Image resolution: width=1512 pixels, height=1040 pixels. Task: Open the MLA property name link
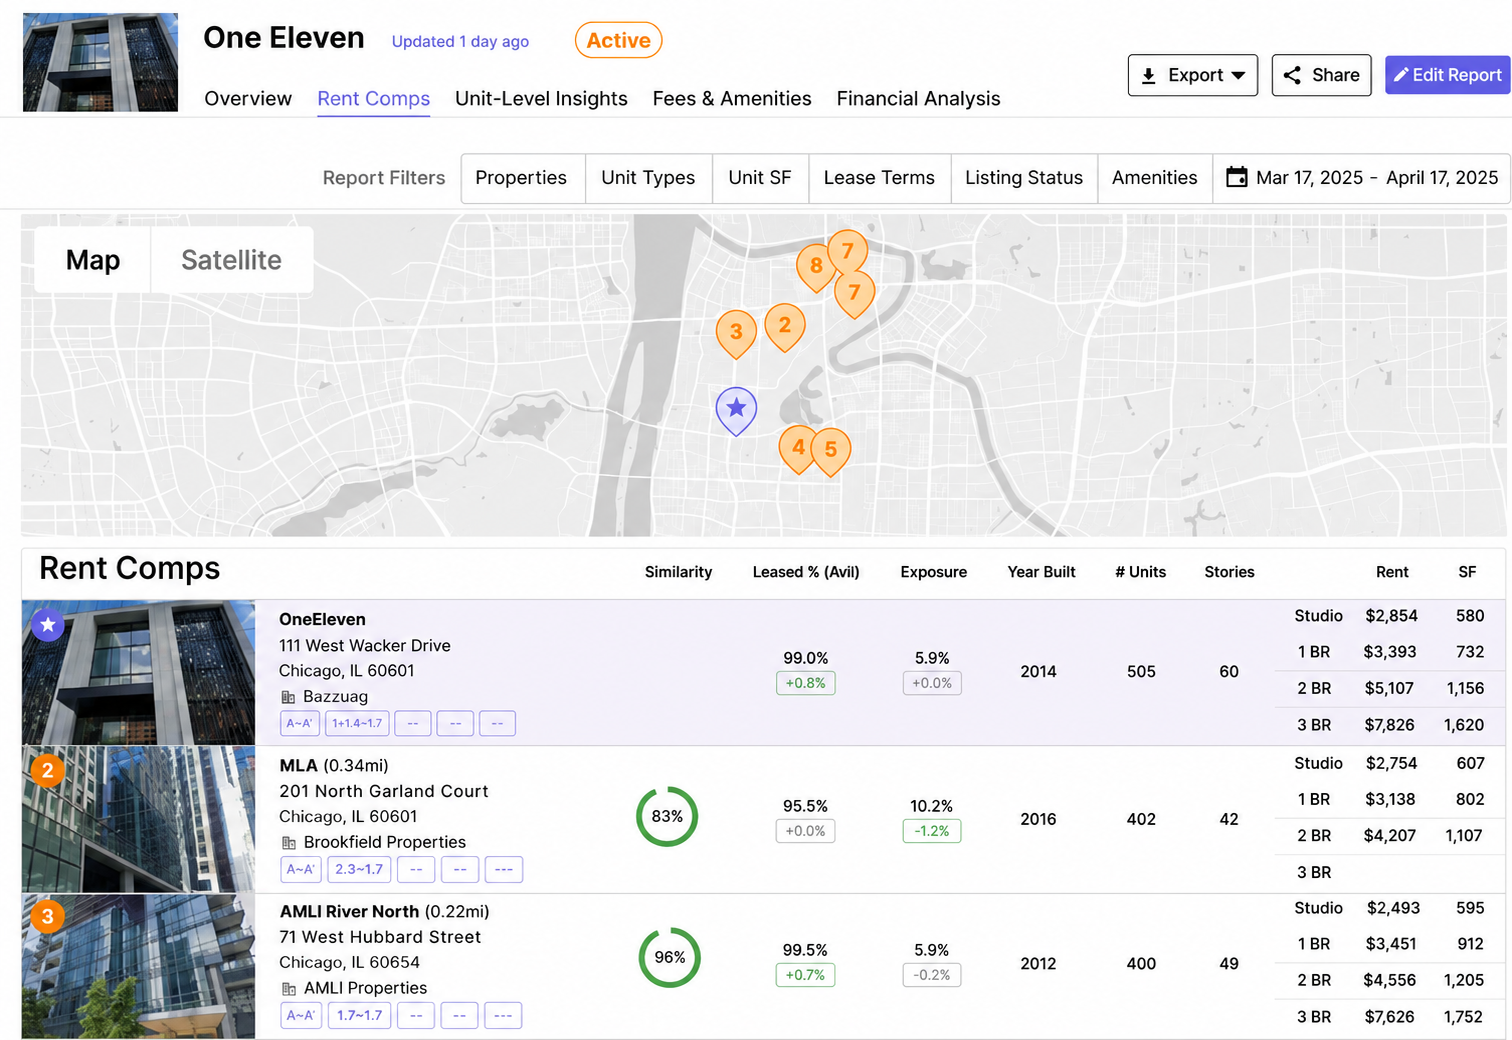point(298,766)
